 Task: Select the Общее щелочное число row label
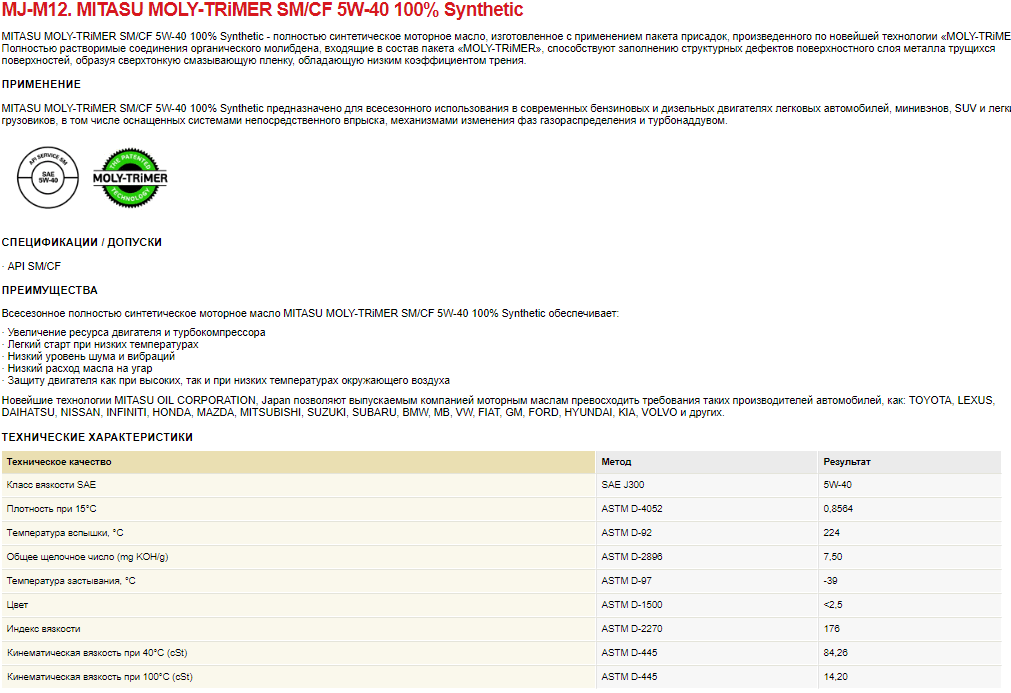click(87, 557)
